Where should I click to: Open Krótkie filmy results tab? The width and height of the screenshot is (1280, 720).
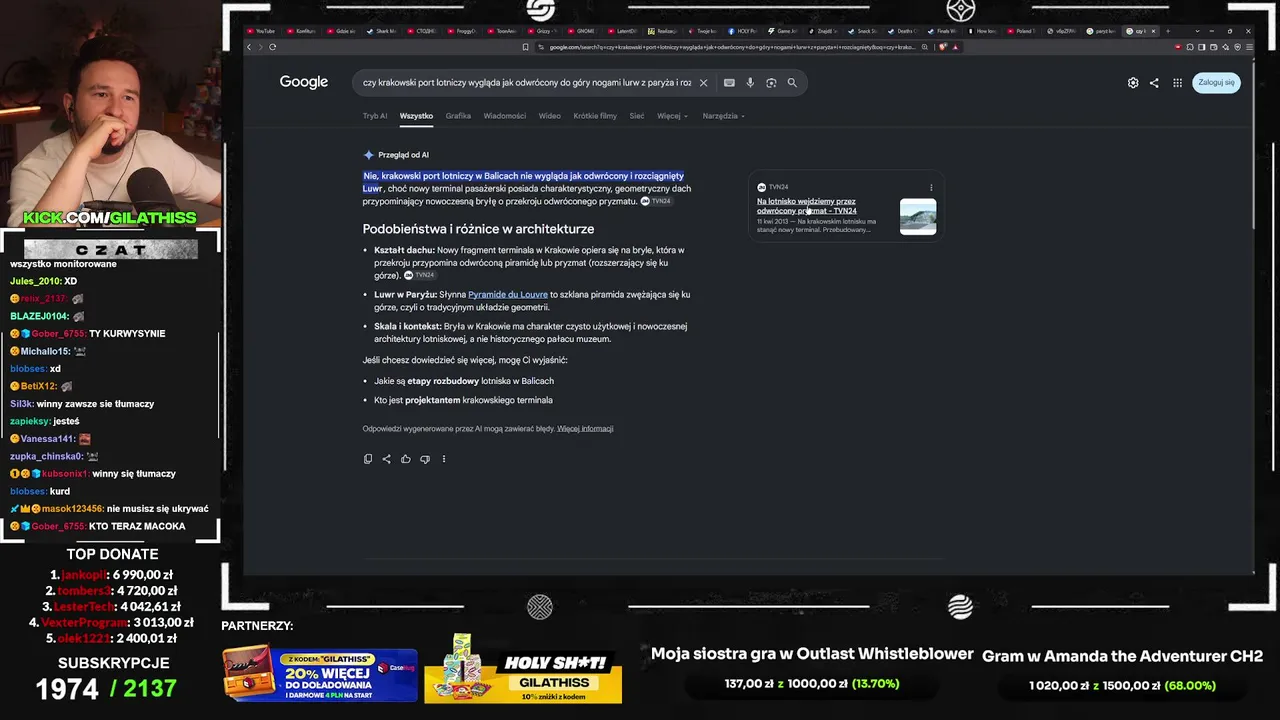tap(595, 116)
